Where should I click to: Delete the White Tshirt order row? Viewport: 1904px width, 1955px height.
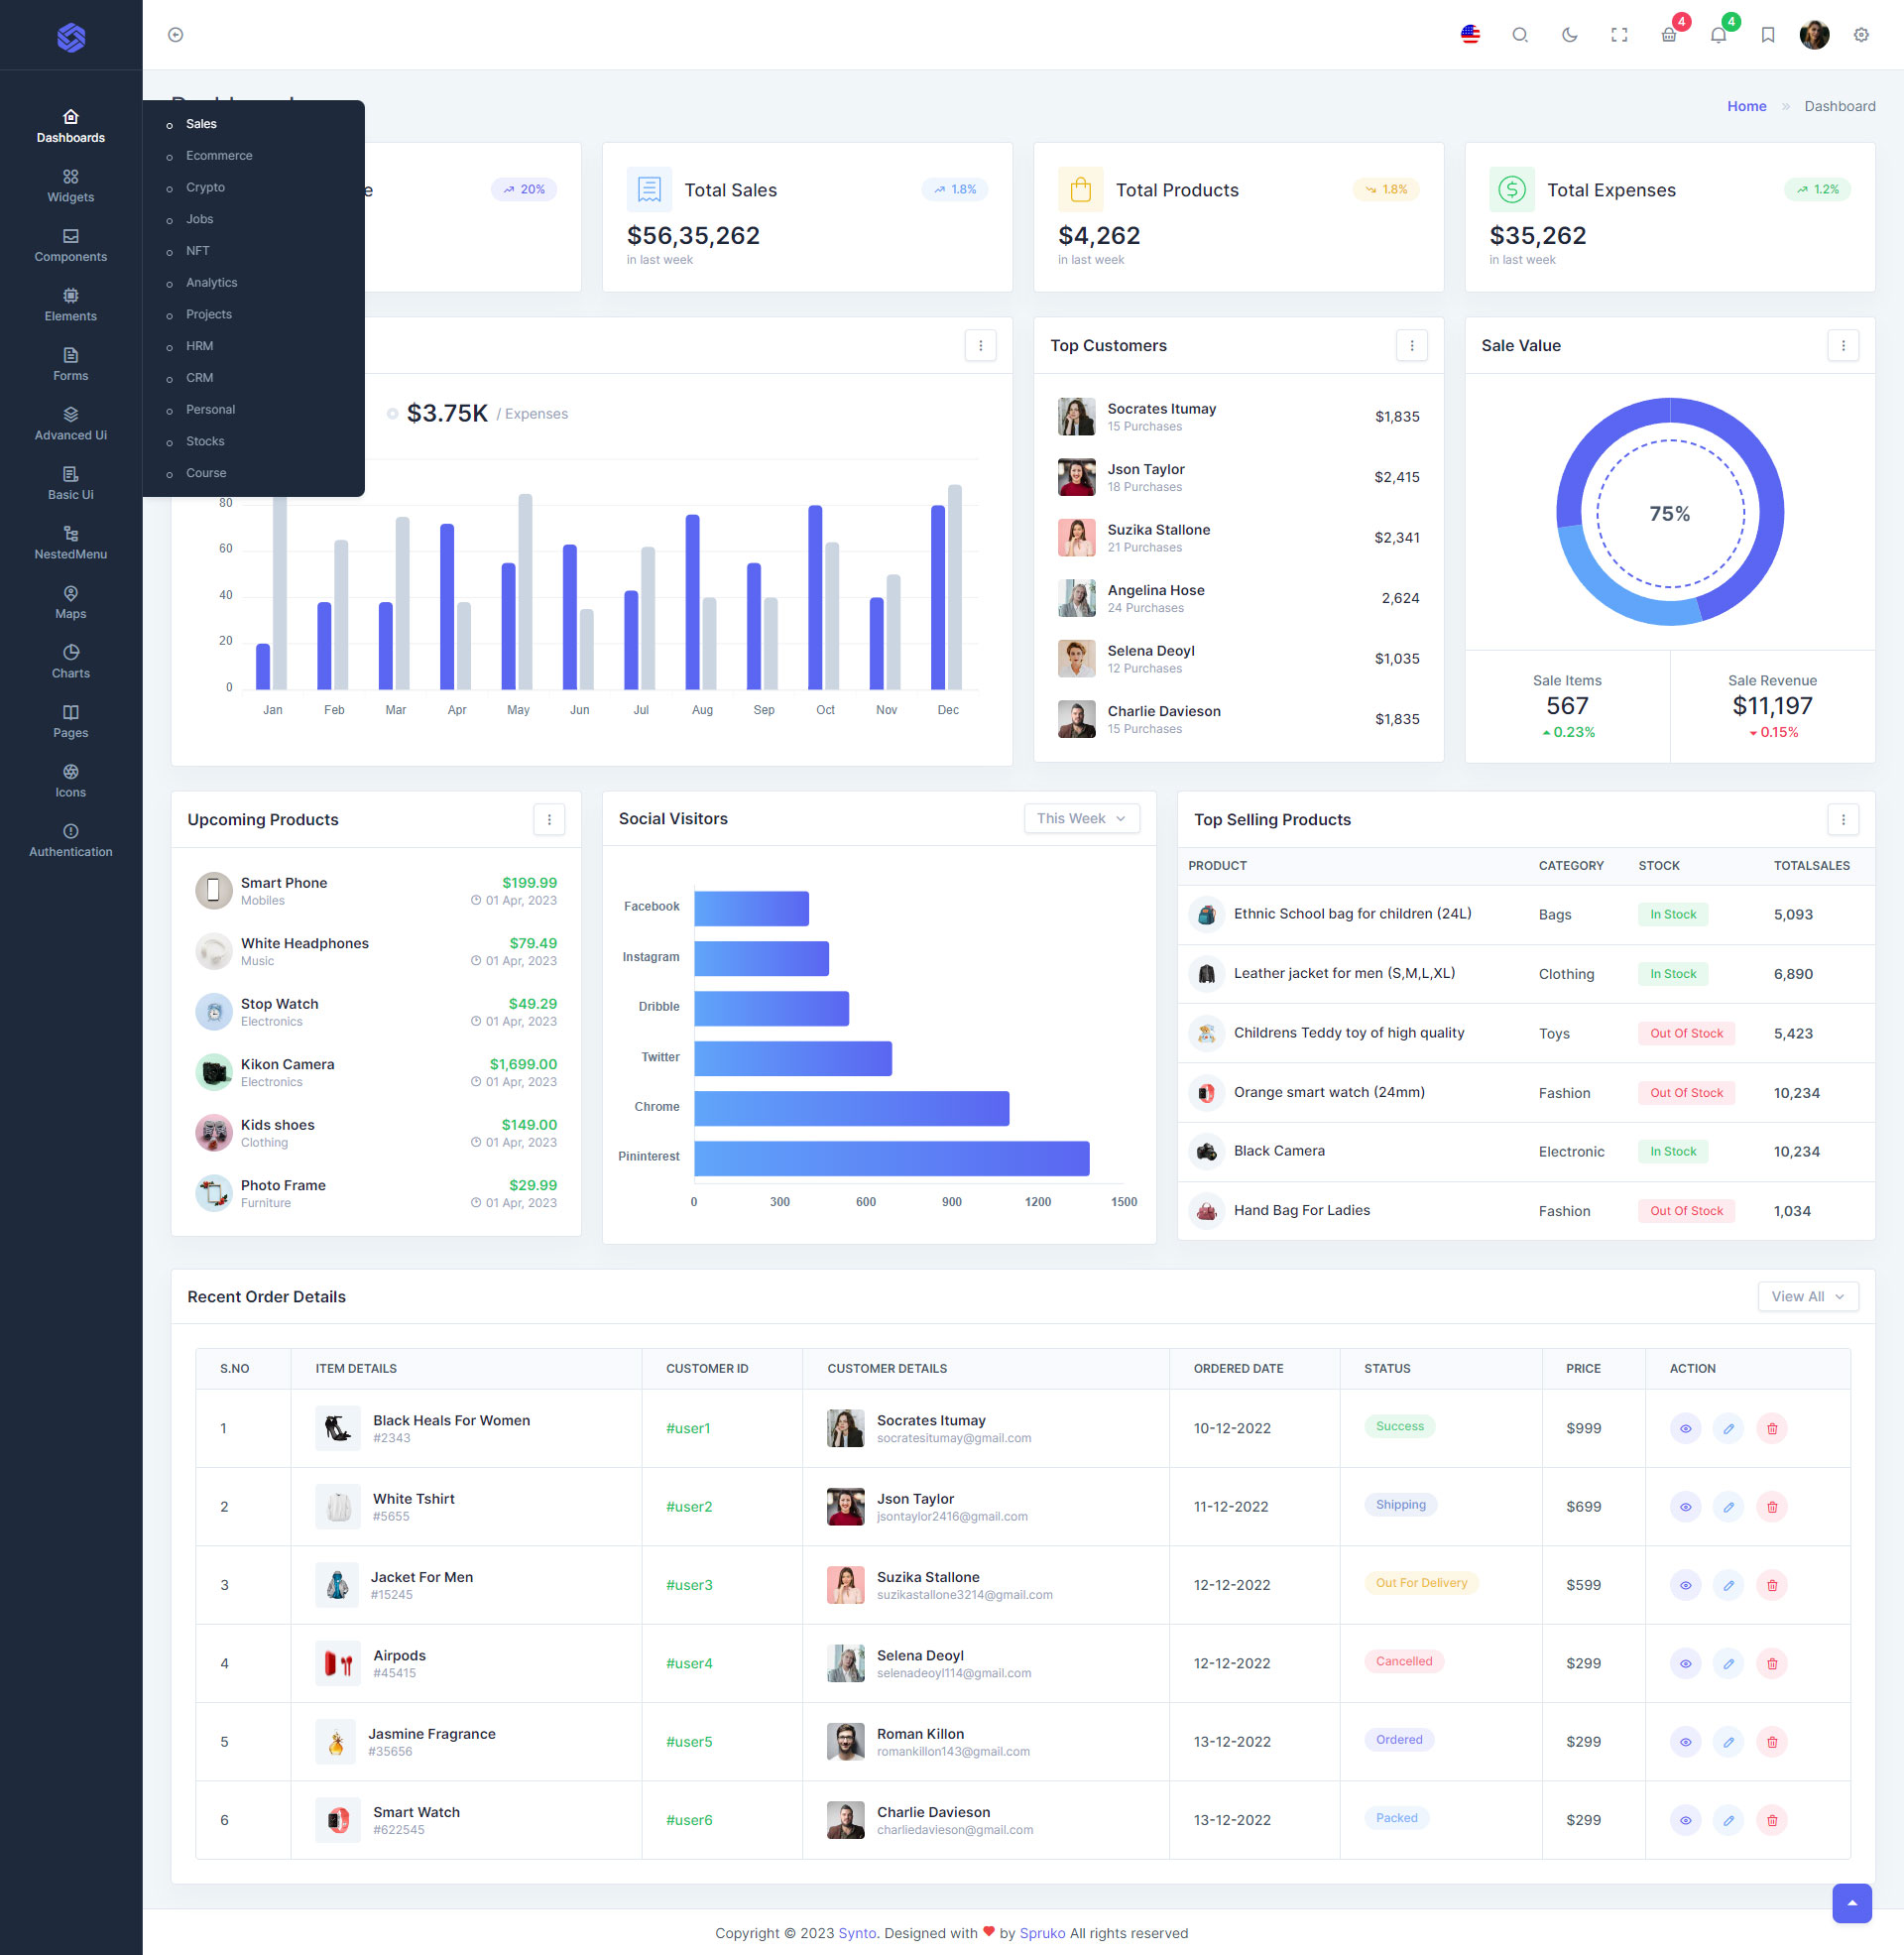click(1771, 1506)
